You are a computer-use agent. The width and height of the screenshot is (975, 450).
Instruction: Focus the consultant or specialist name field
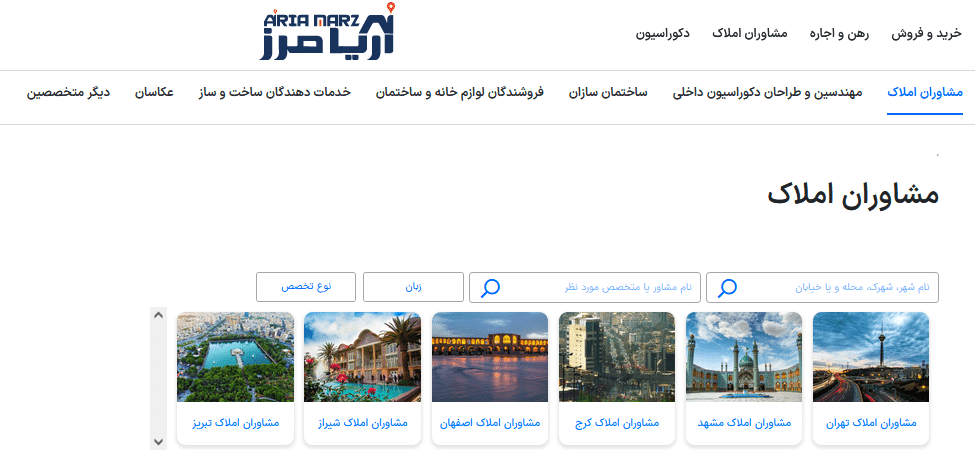(x=585, y=287)
